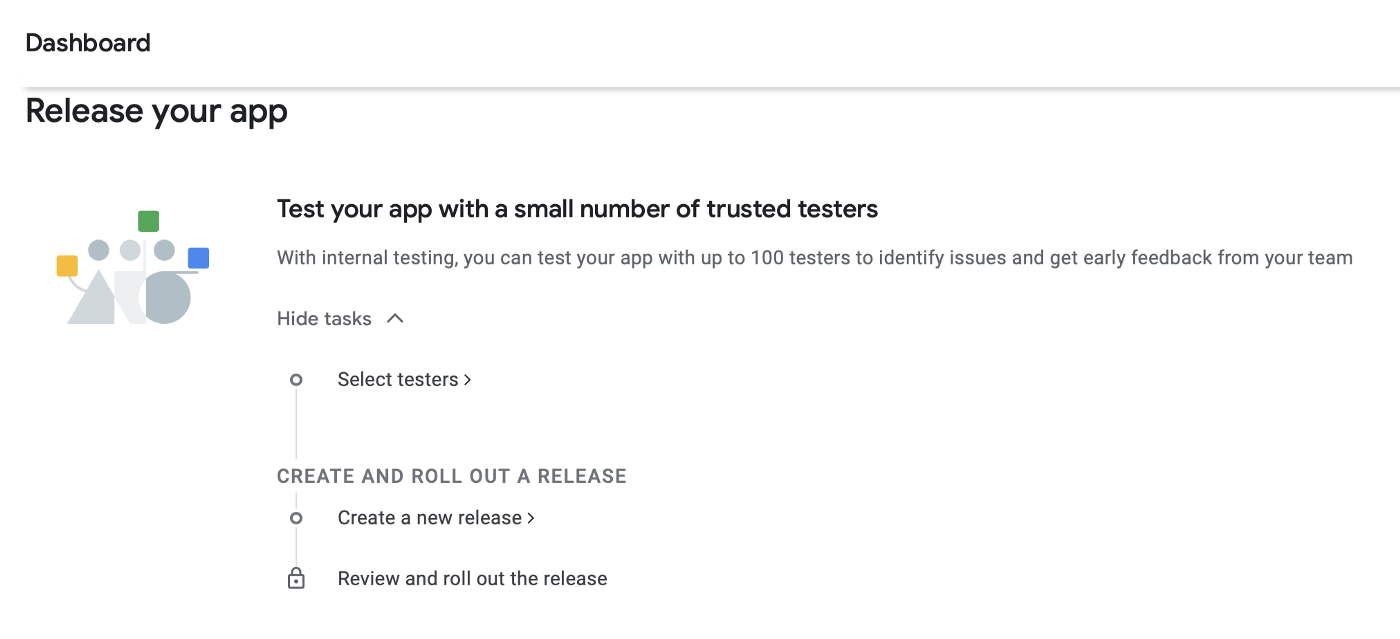The image size is (1400, 639).
Task: Click the right chevron after Create a new release
Action: point(531,518)
